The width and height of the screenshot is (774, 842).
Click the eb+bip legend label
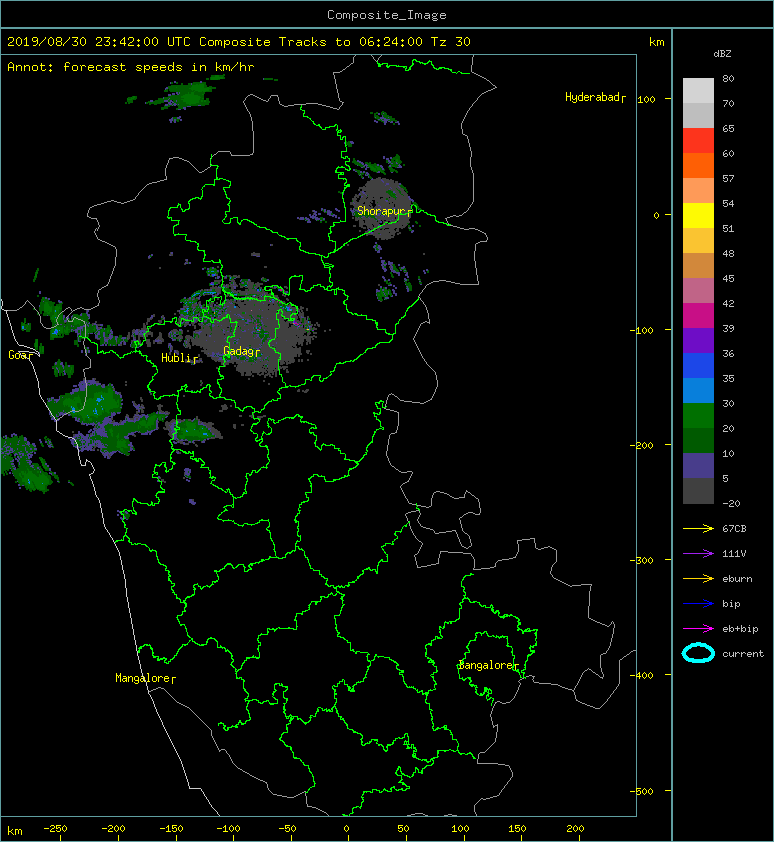[x=740, y=629]
